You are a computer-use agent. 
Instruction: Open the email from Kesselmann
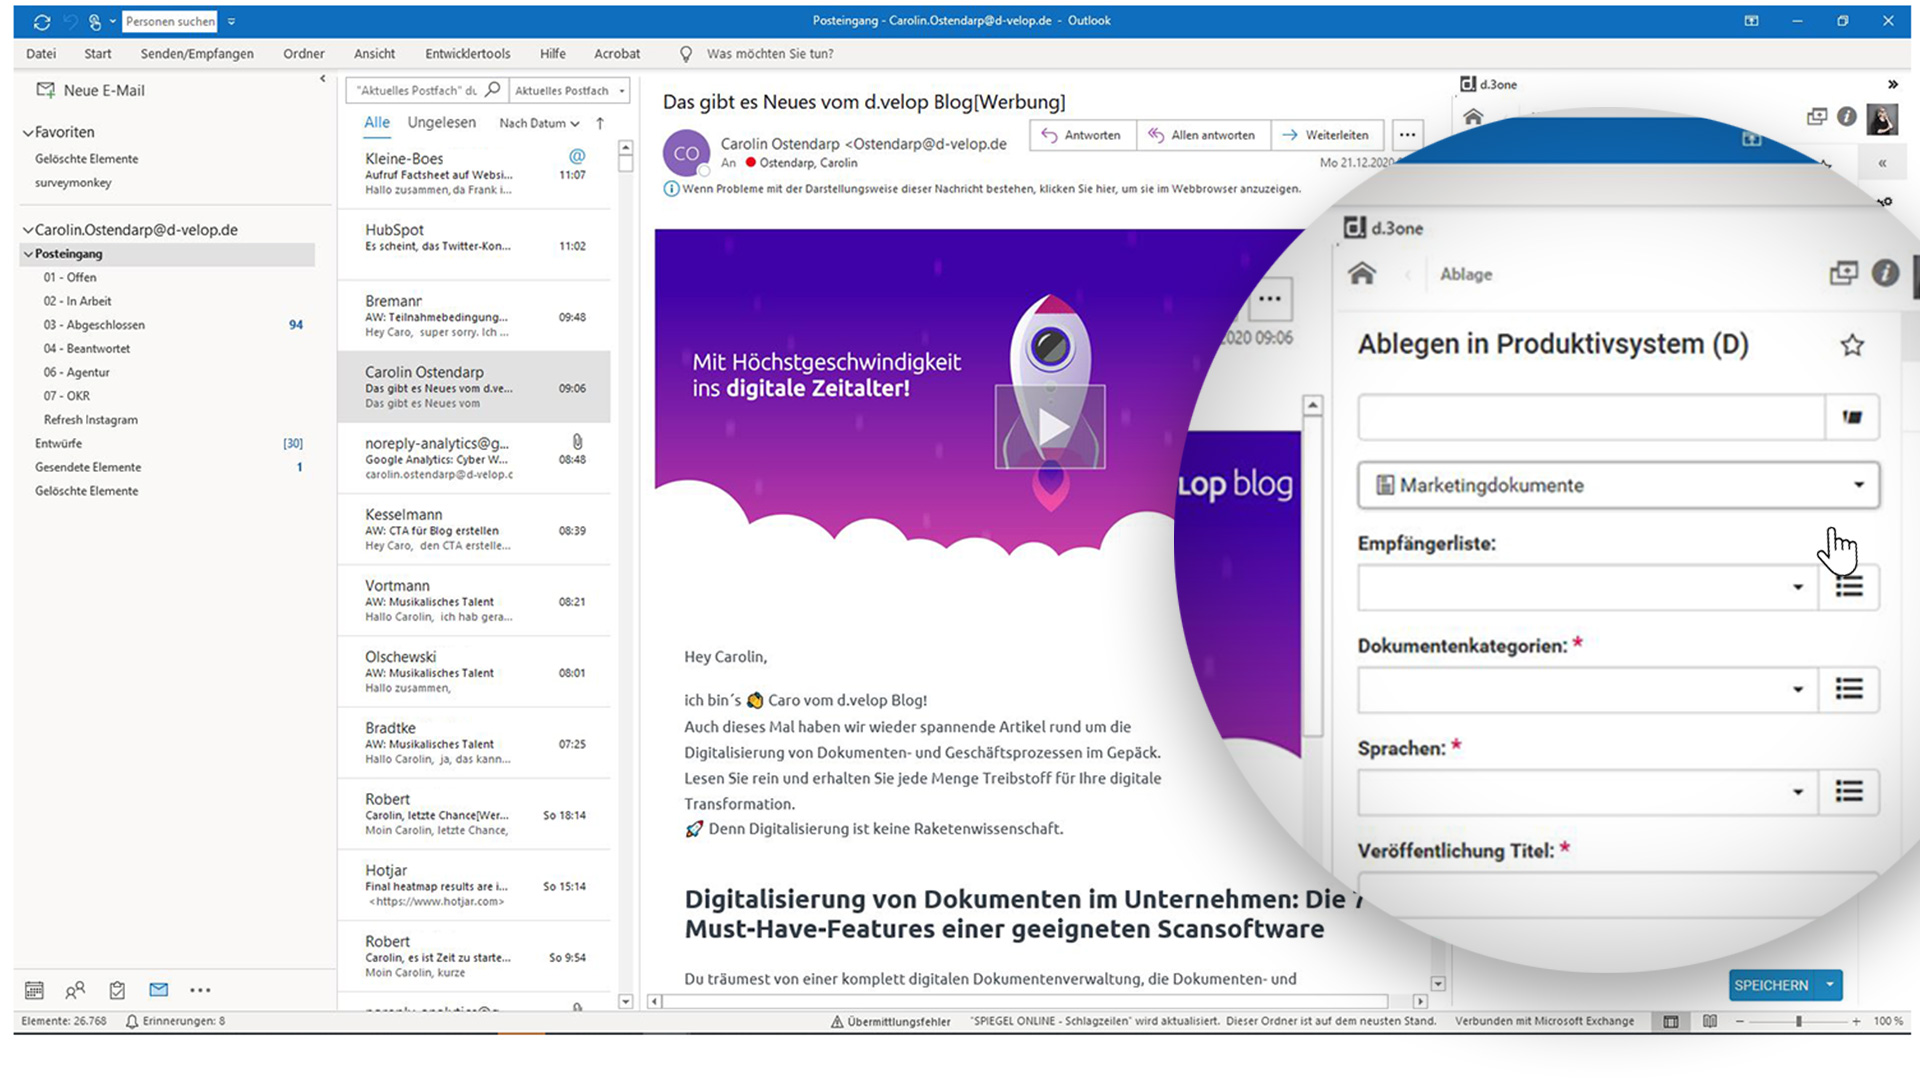[x=474, y=529]
